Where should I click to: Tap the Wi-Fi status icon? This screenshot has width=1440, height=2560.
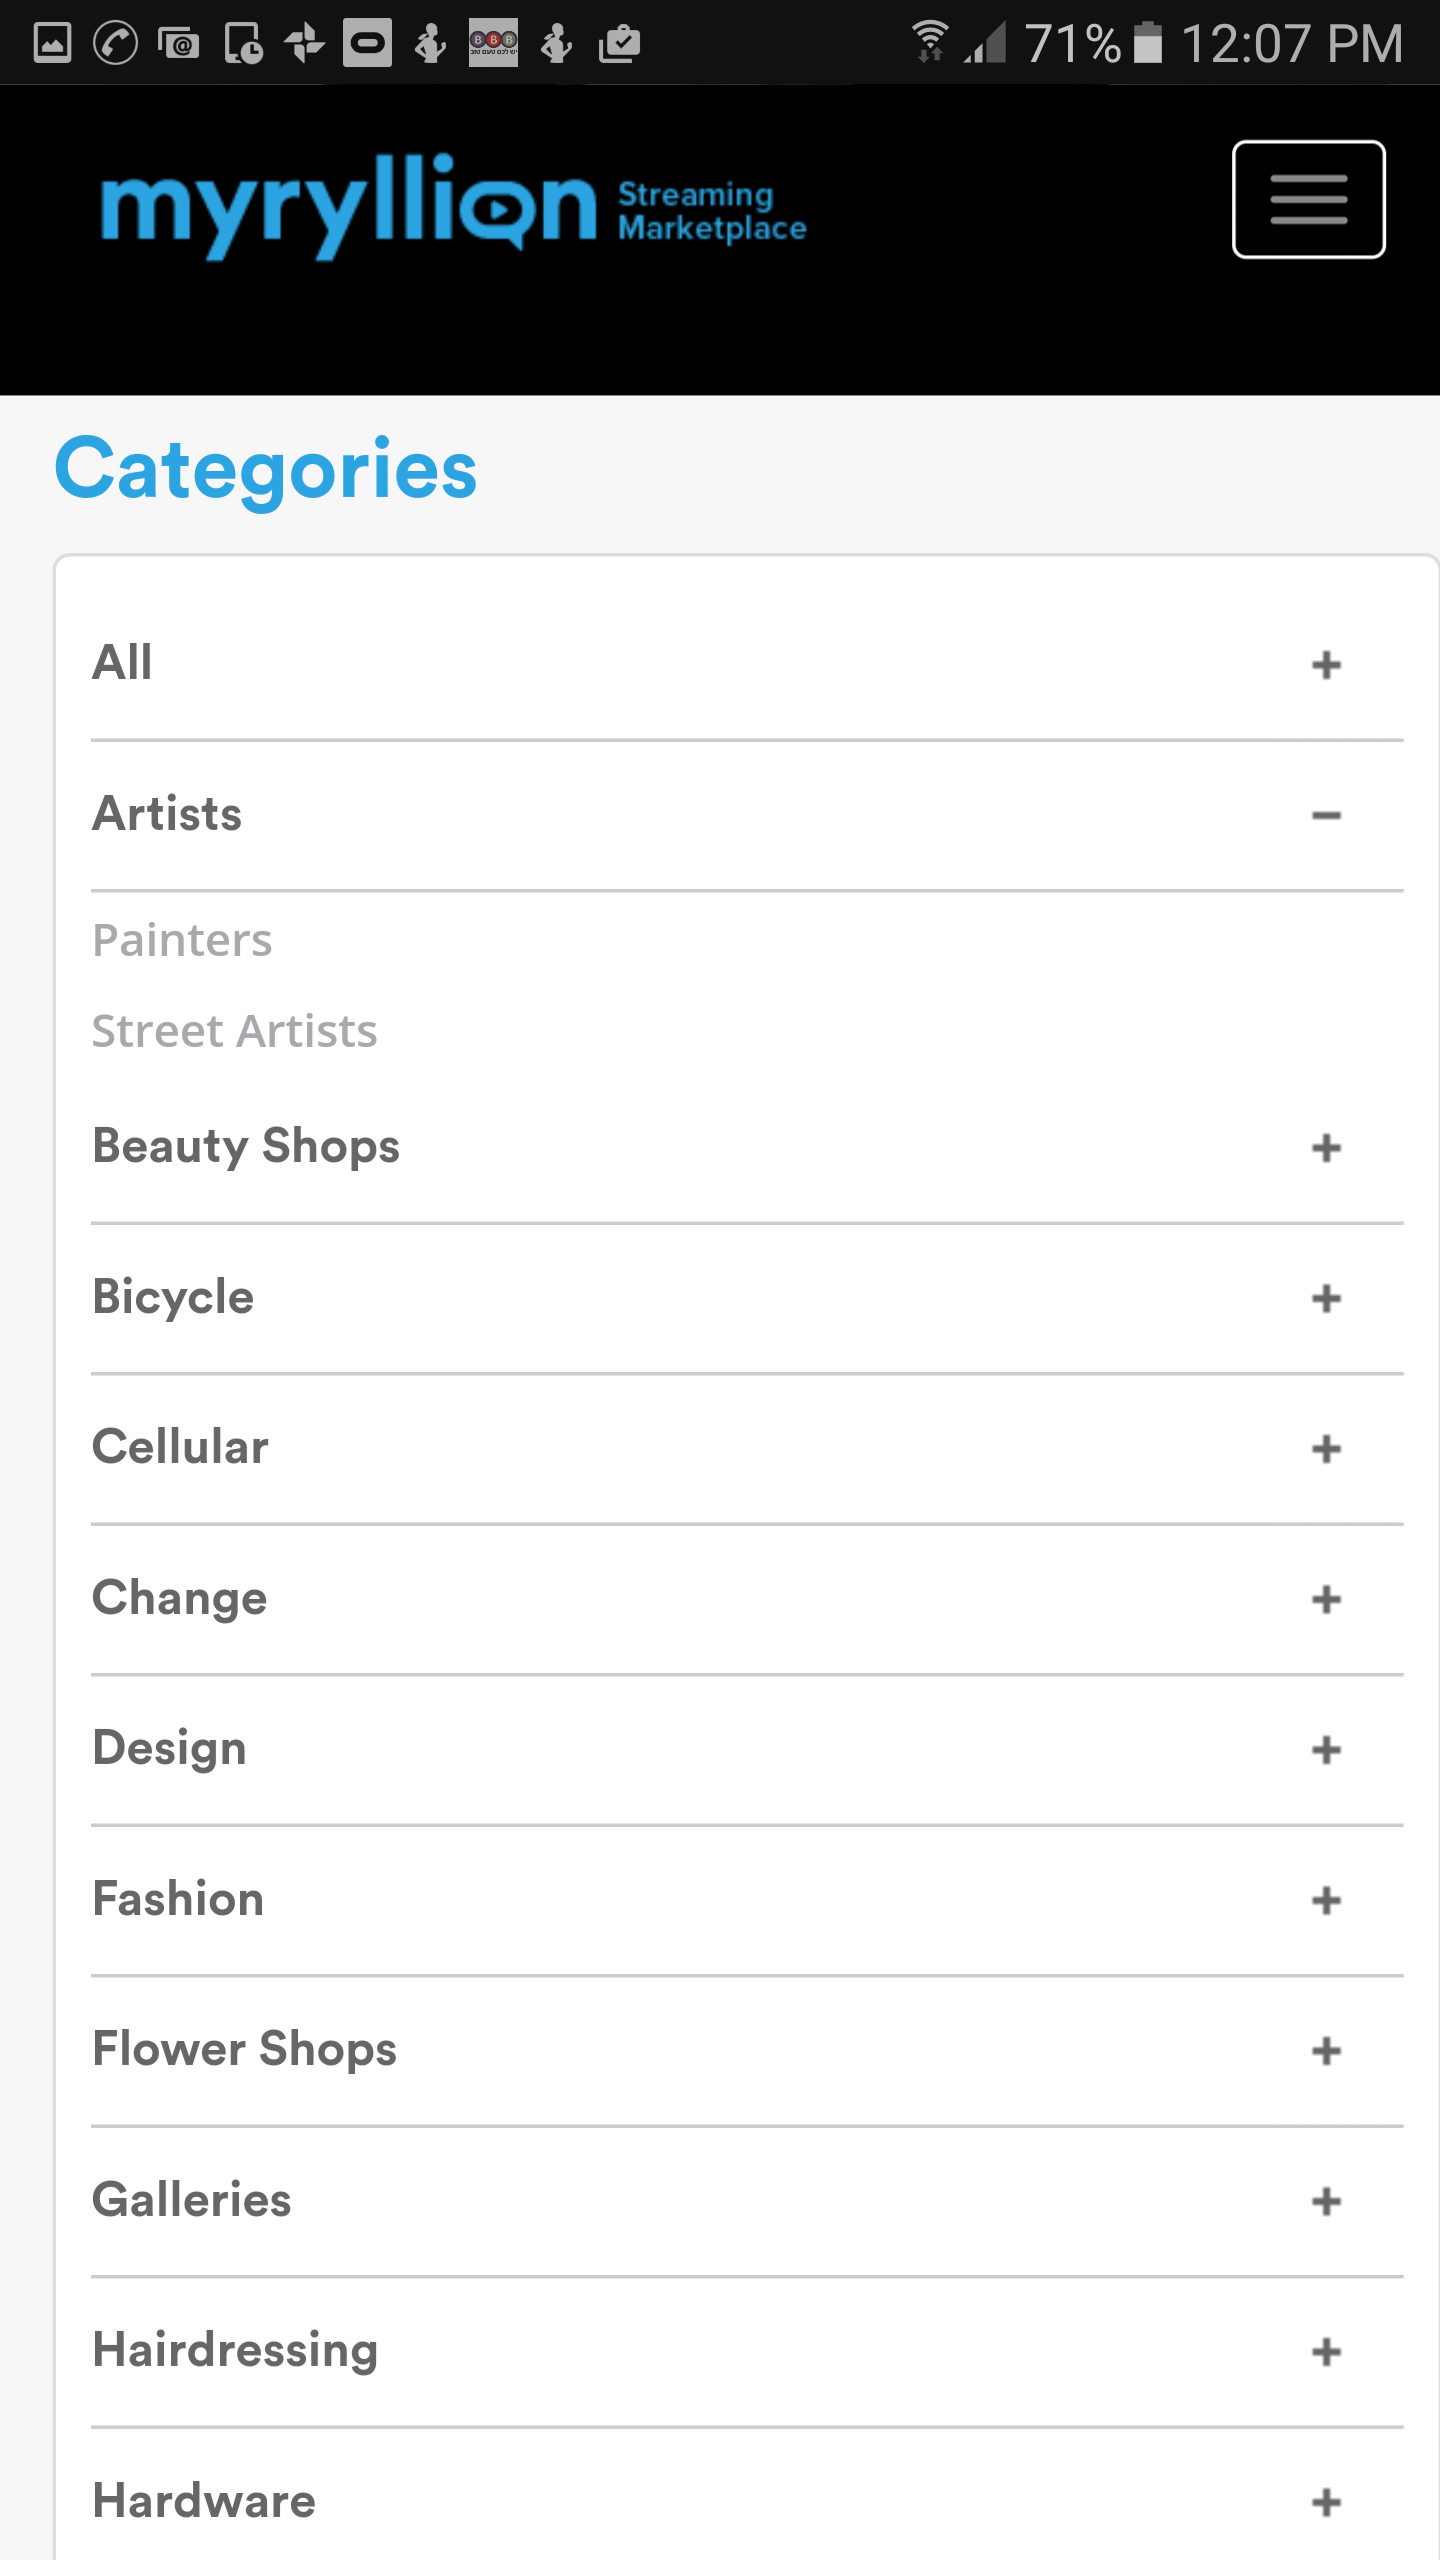(930, 41)
